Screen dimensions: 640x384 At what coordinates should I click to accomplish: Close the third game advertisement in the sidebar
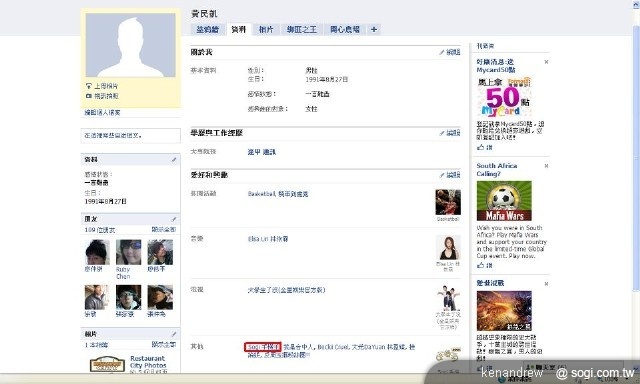(546, 284)
